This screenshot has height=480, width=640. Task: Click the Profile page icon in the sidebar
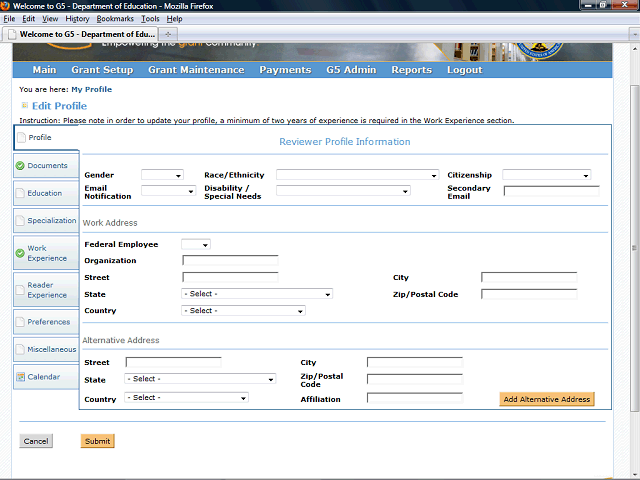pyautogui.click(x=21, y=137)
